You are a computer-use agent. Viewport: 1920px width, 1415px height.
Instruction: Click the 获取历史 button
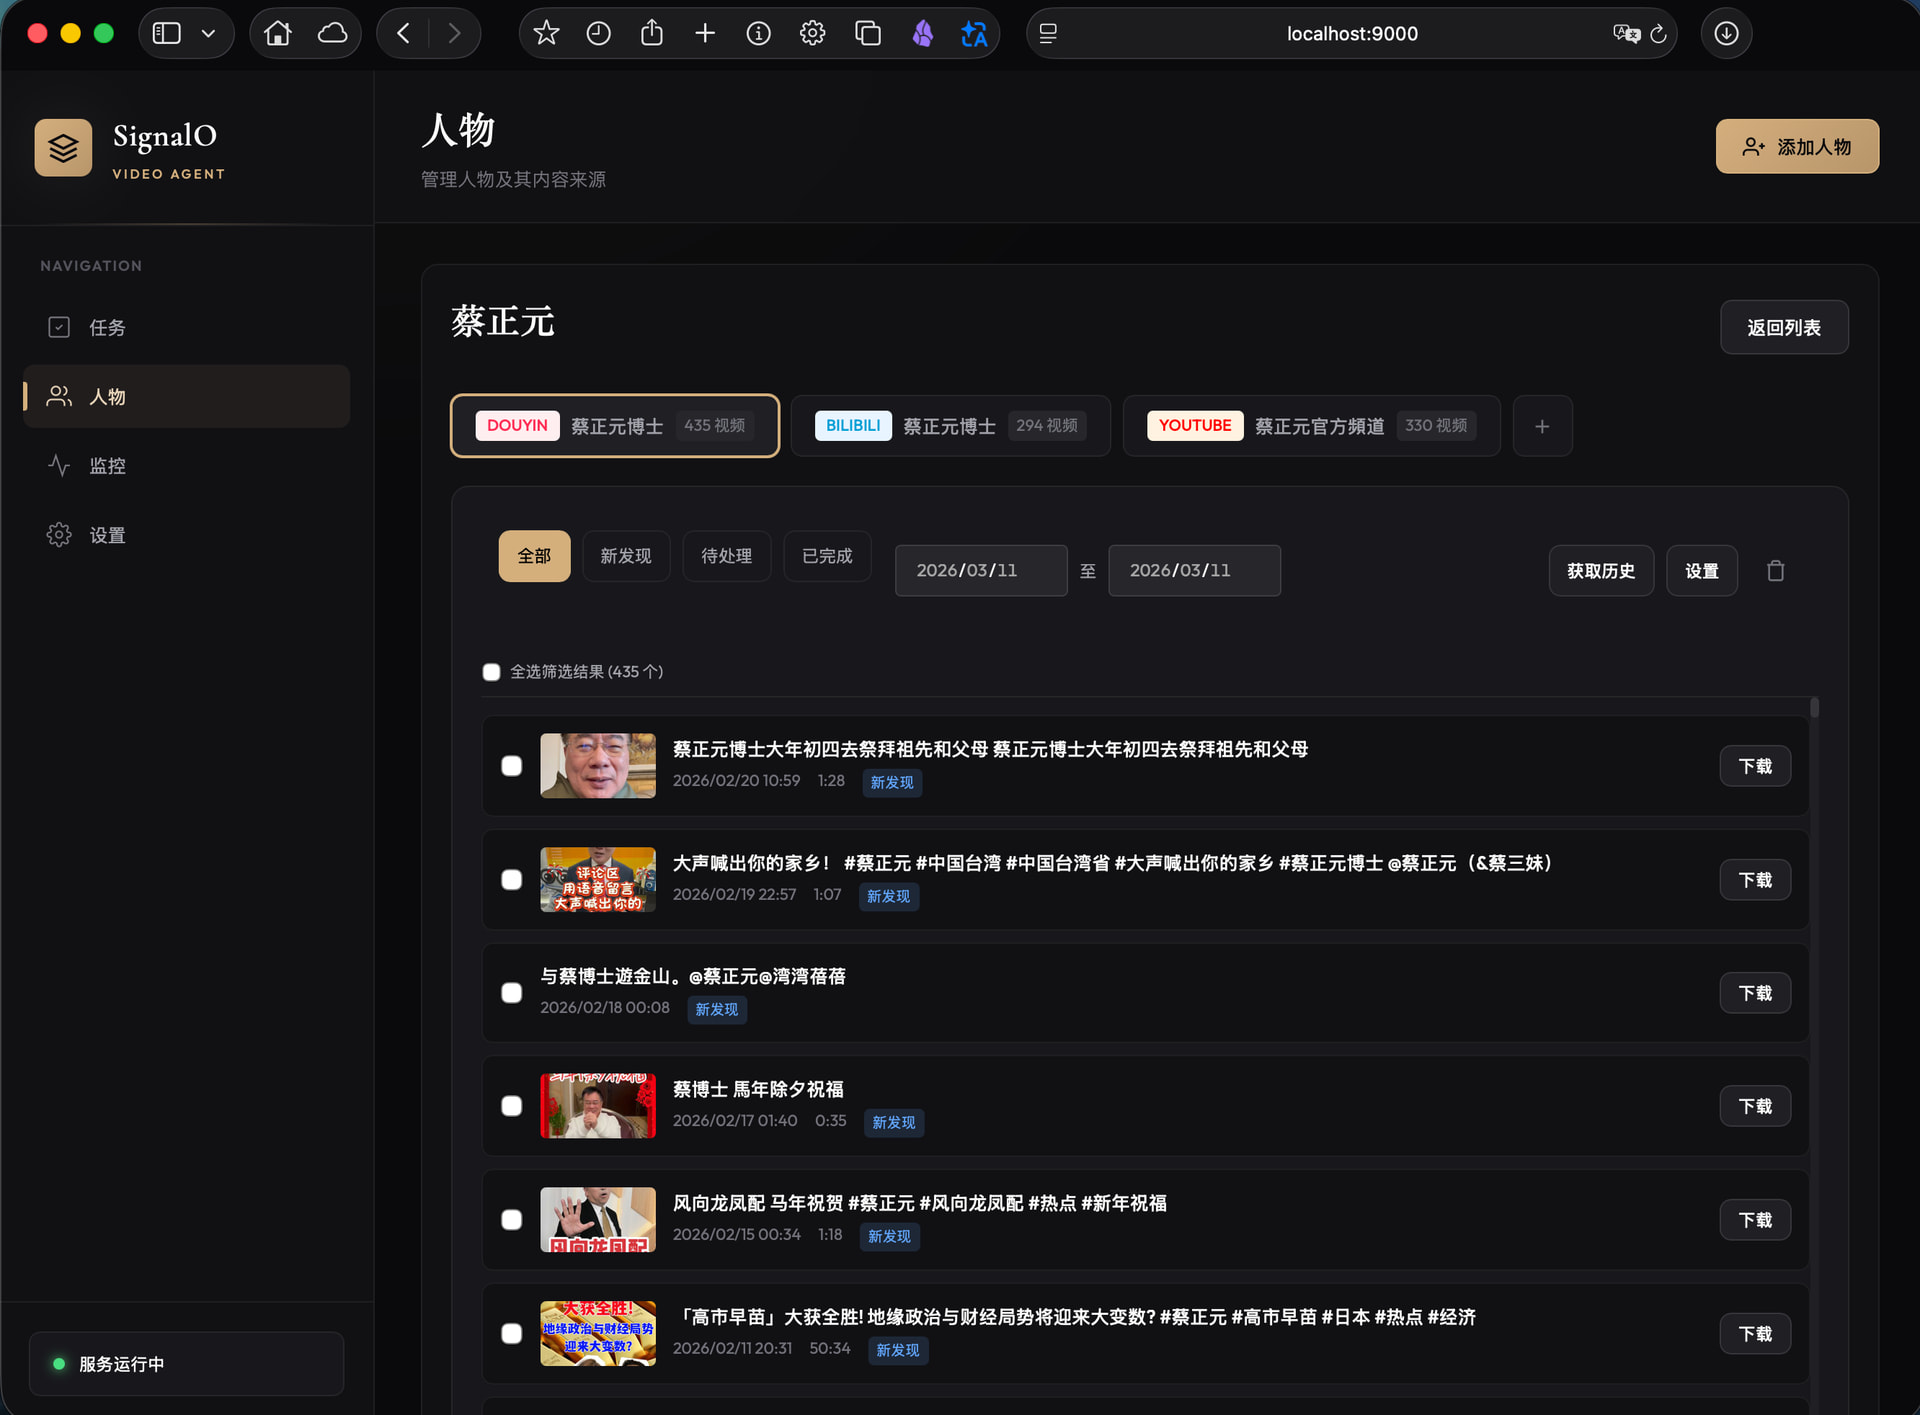(1600, 571)
